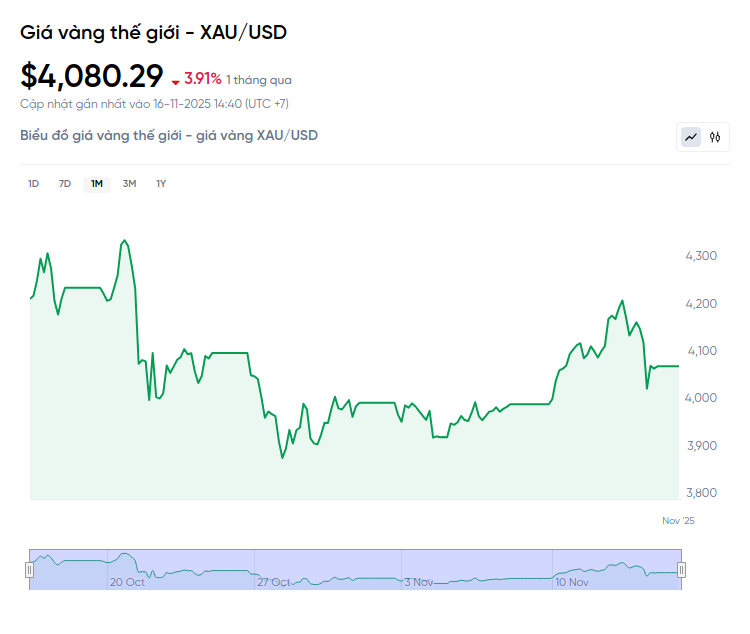
Task: Click the $4,080.29 gold price value
Action: pyautogui.click(x=91, y=76)
